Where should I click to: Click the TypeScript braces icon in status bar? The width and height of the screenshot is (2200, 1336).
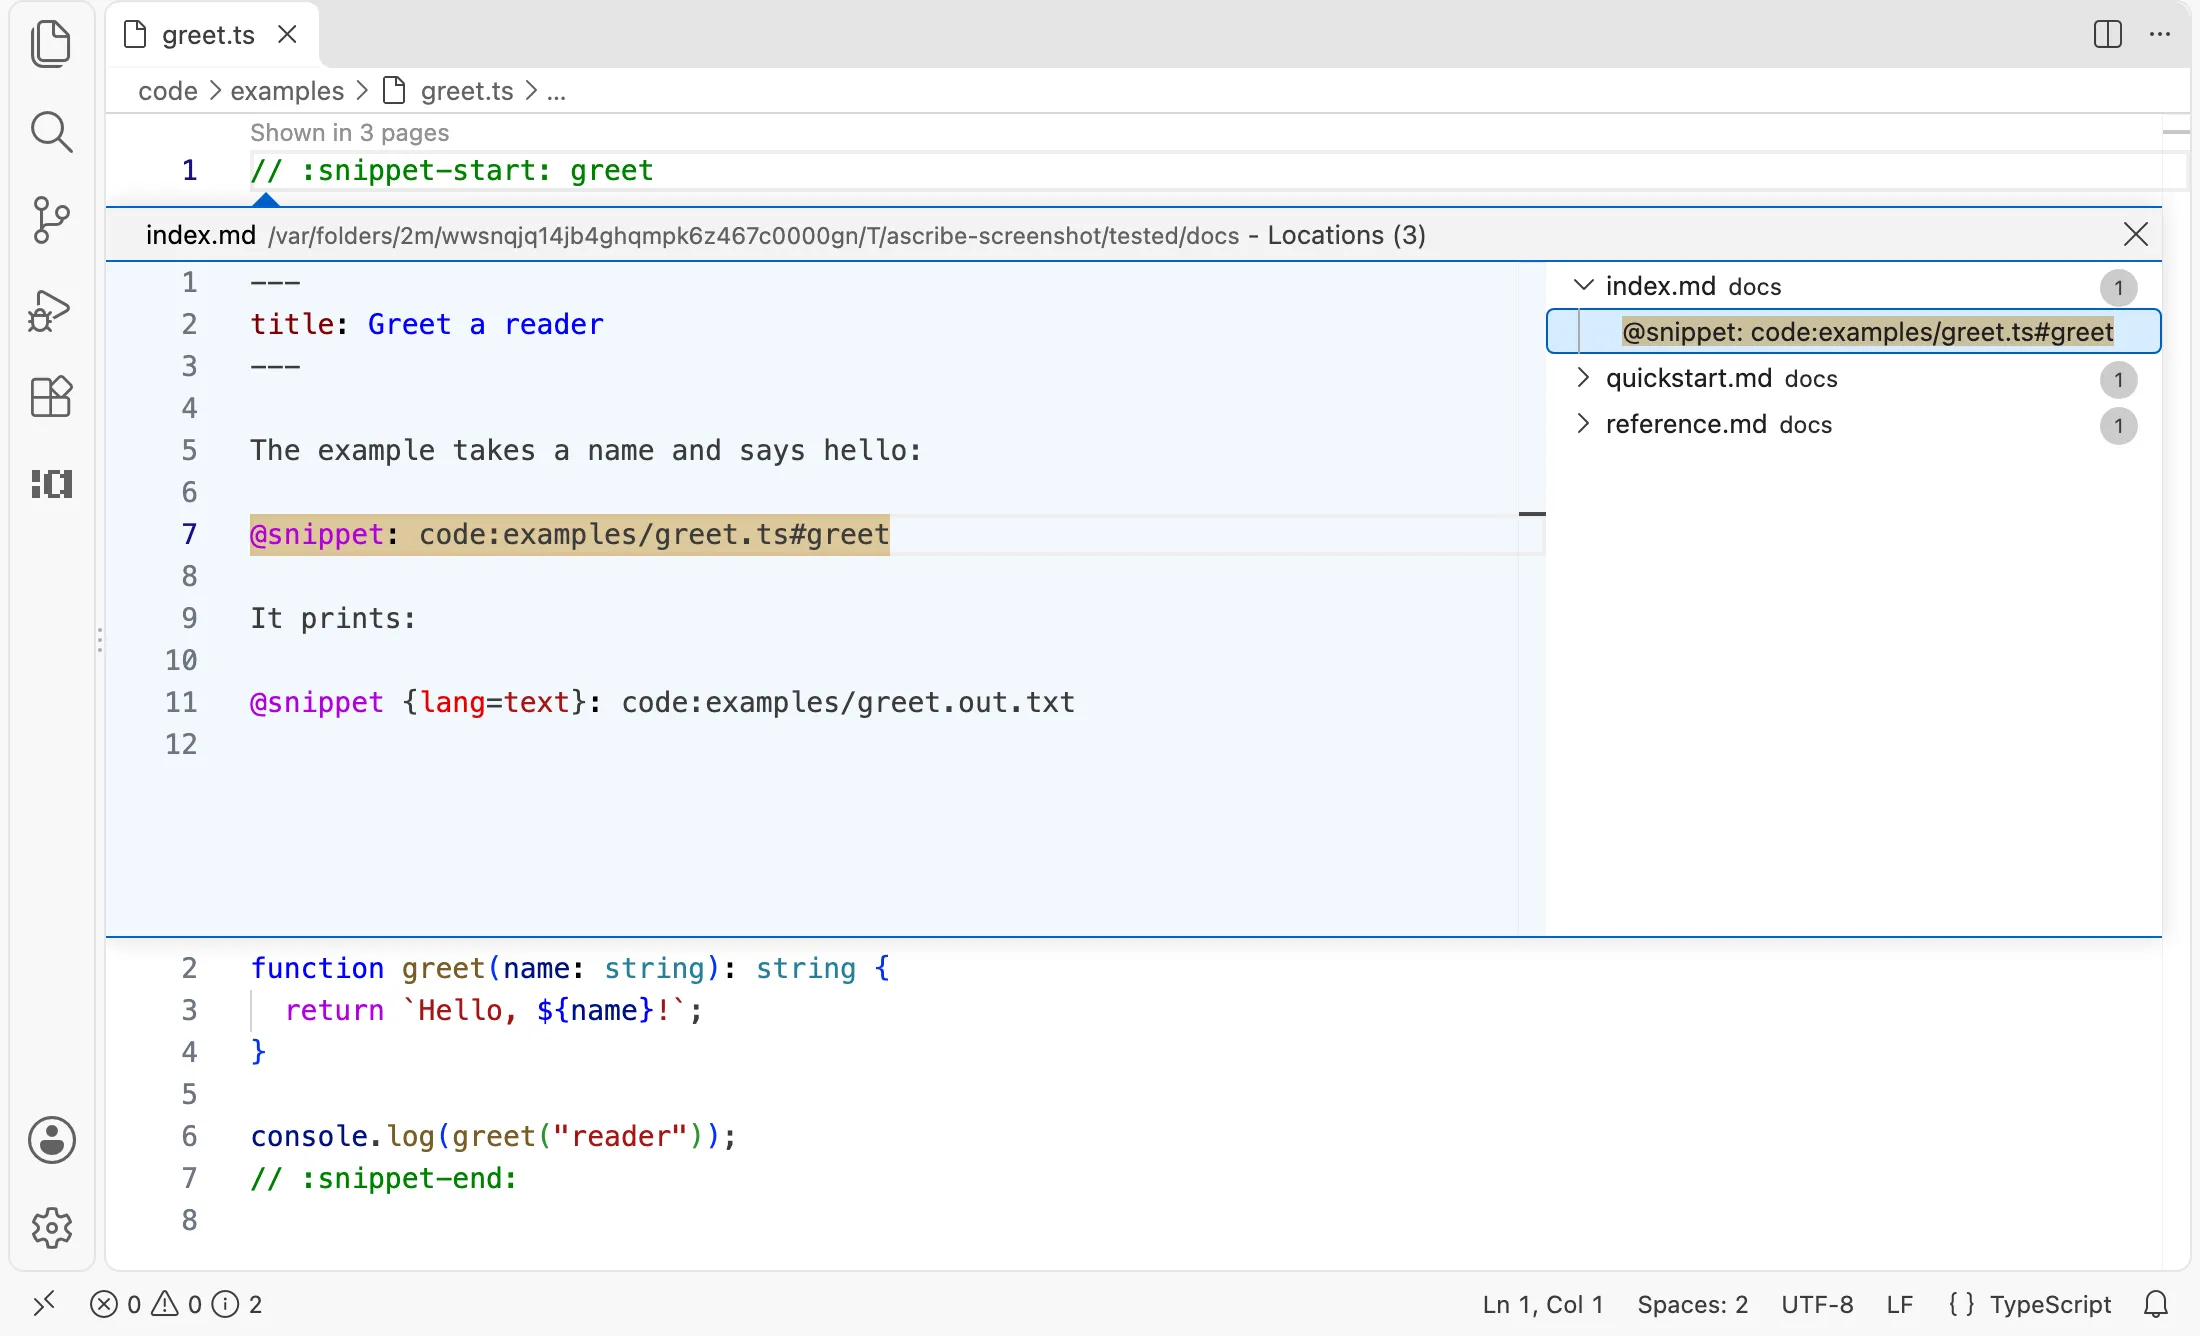tap(1961, 1304)
